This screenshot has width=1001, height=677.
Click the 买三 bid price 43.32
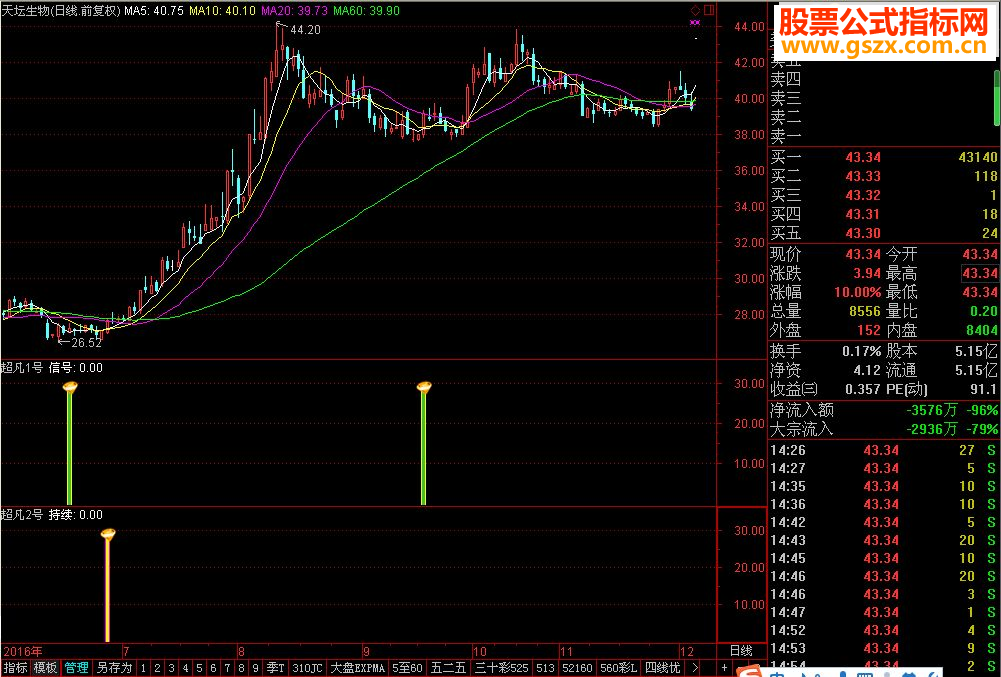[x=863, y=195]
